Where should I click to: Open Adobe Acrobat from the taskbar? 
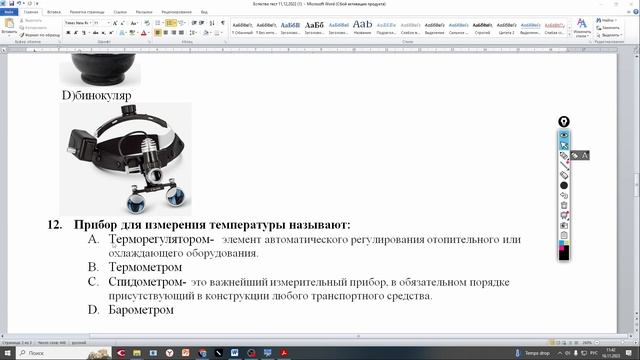(284, 353)
